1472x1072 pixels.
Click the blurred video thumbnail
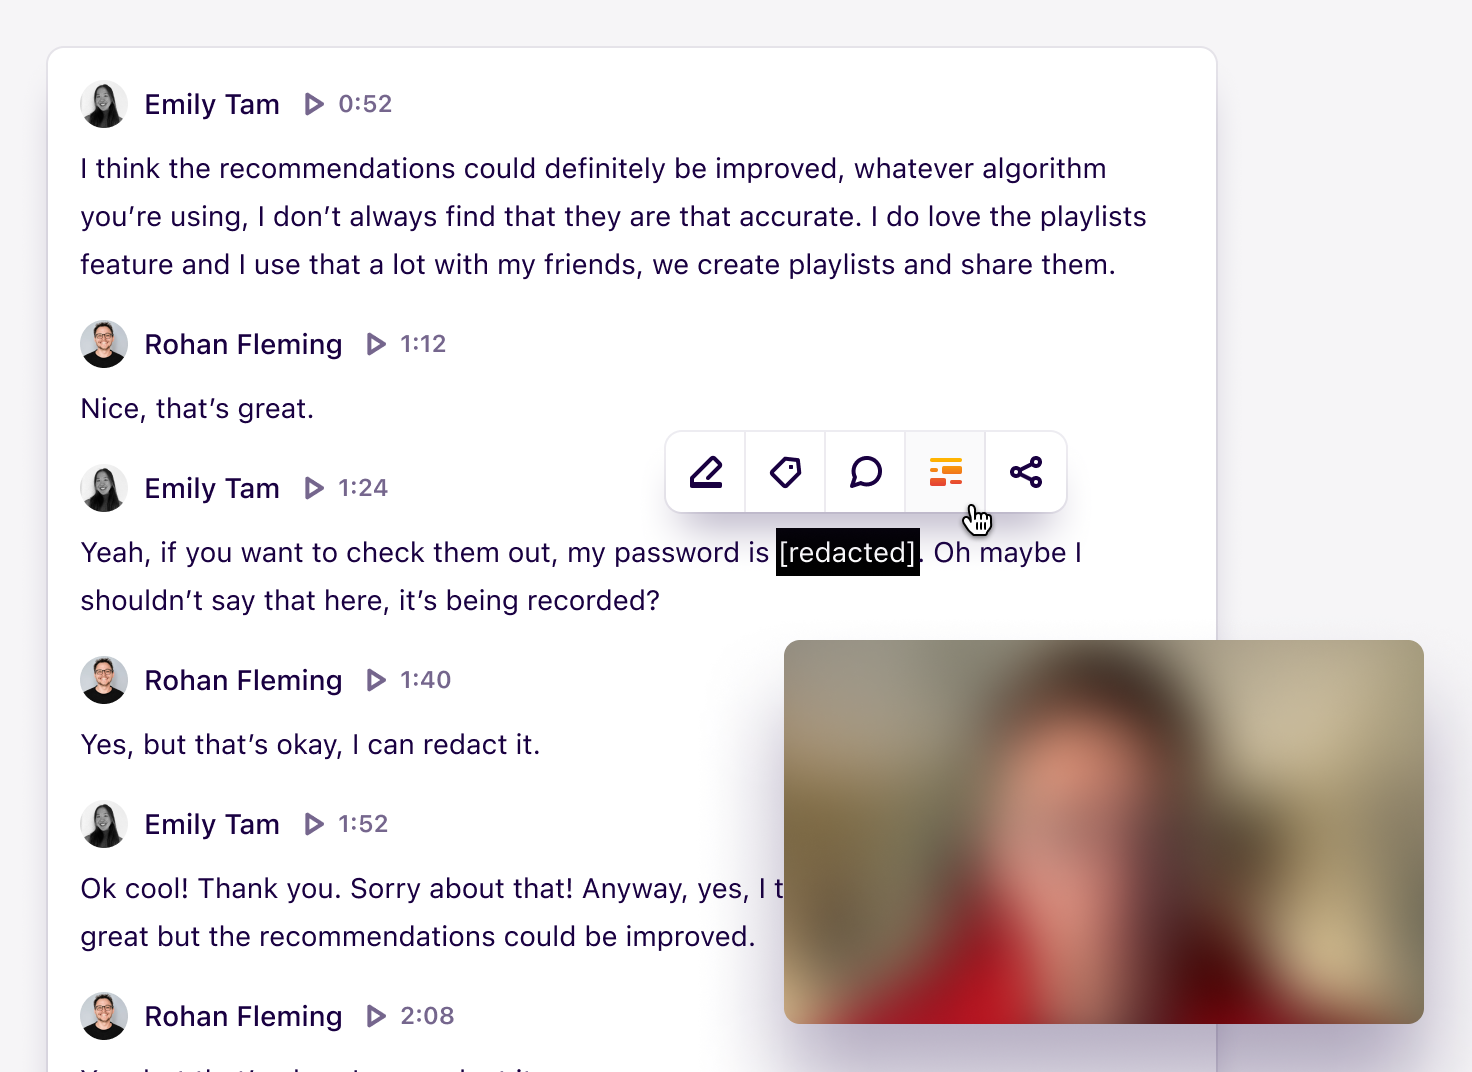[x=1104, y=832]
